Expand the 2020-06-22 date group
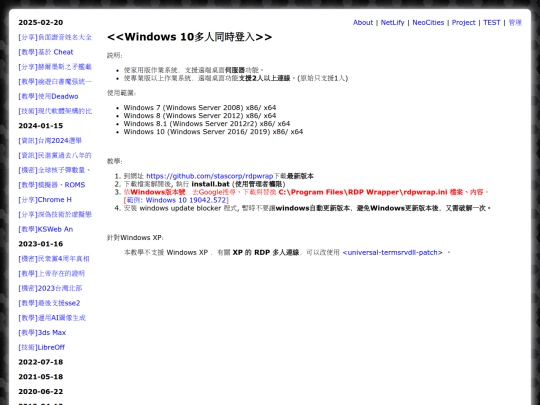Image resolution: width=540 pixels, height=405 pixels. (x=41, y=392)
